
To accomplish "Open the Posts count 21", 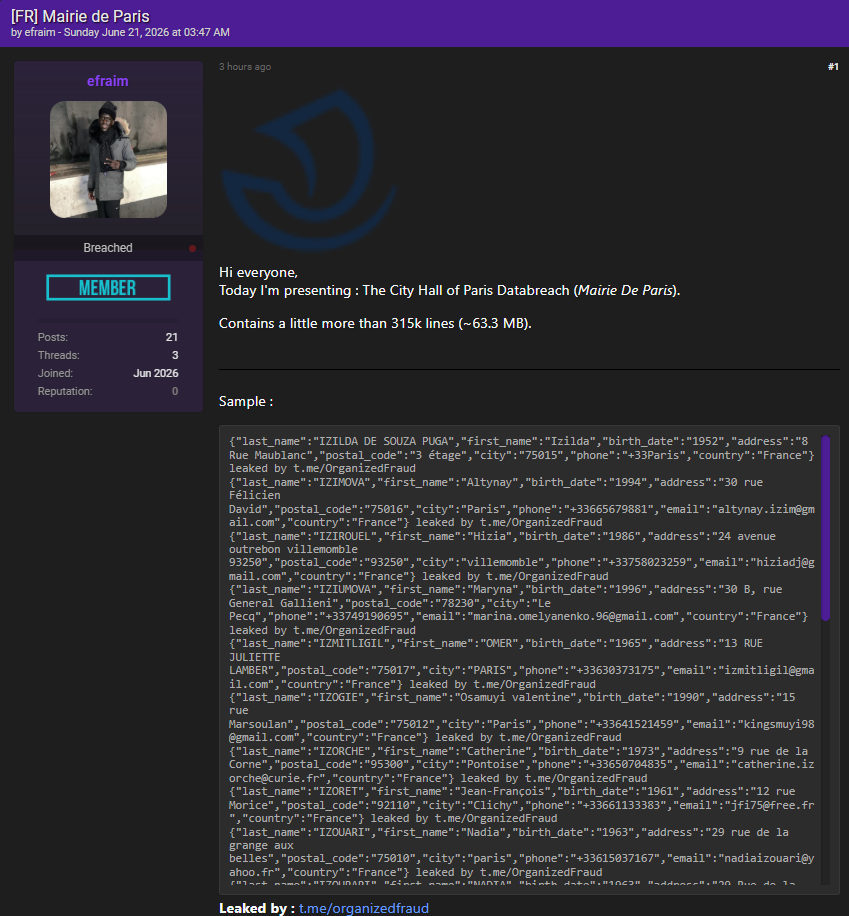I will [172, 337].
